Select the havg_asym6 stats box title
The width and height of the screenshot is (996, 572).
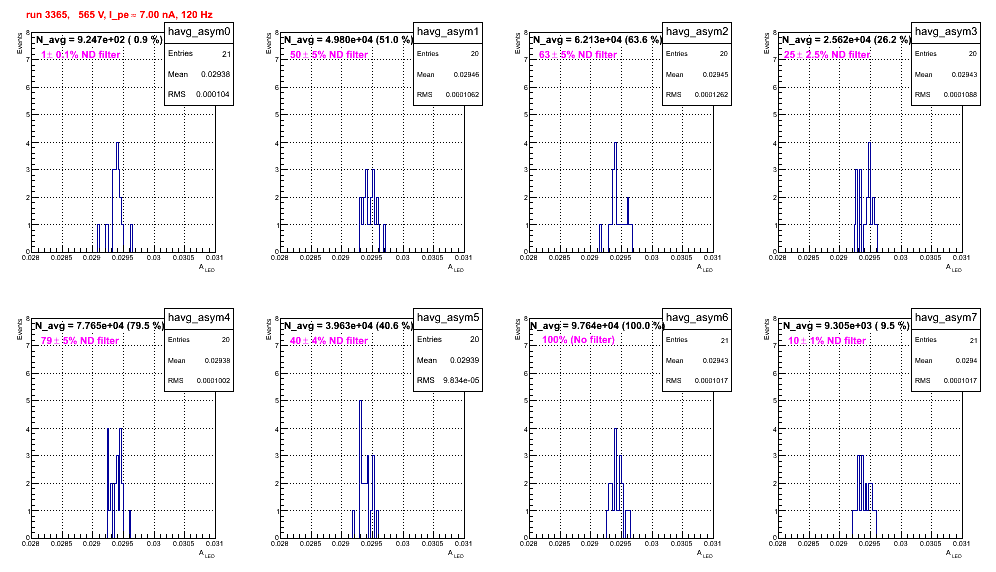pyautogui.click(x=697, y=317)
